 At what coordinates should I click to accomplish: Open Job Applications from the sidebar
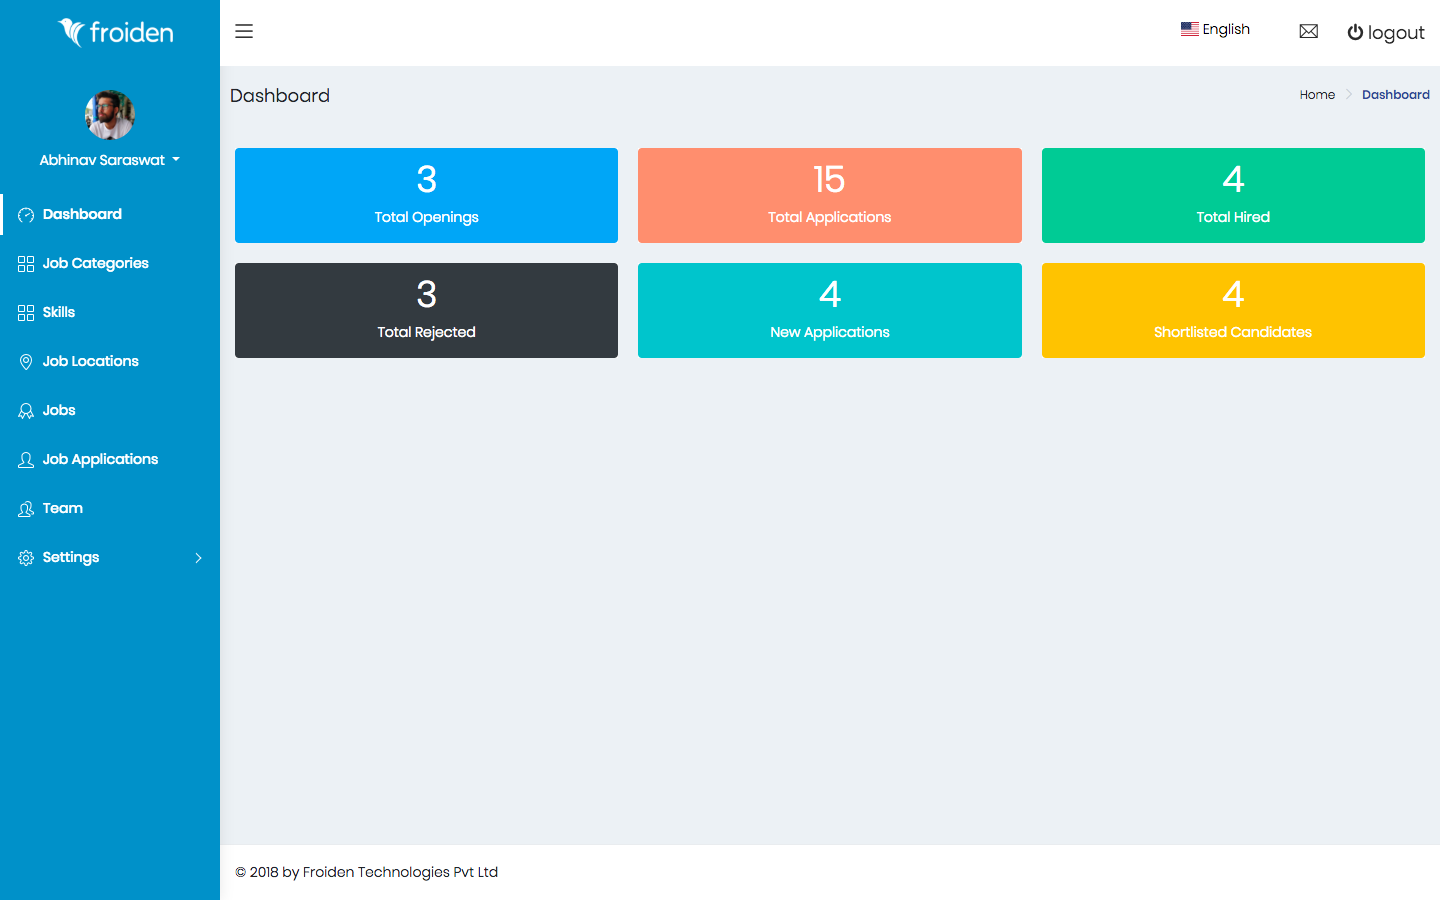(100, 459)
